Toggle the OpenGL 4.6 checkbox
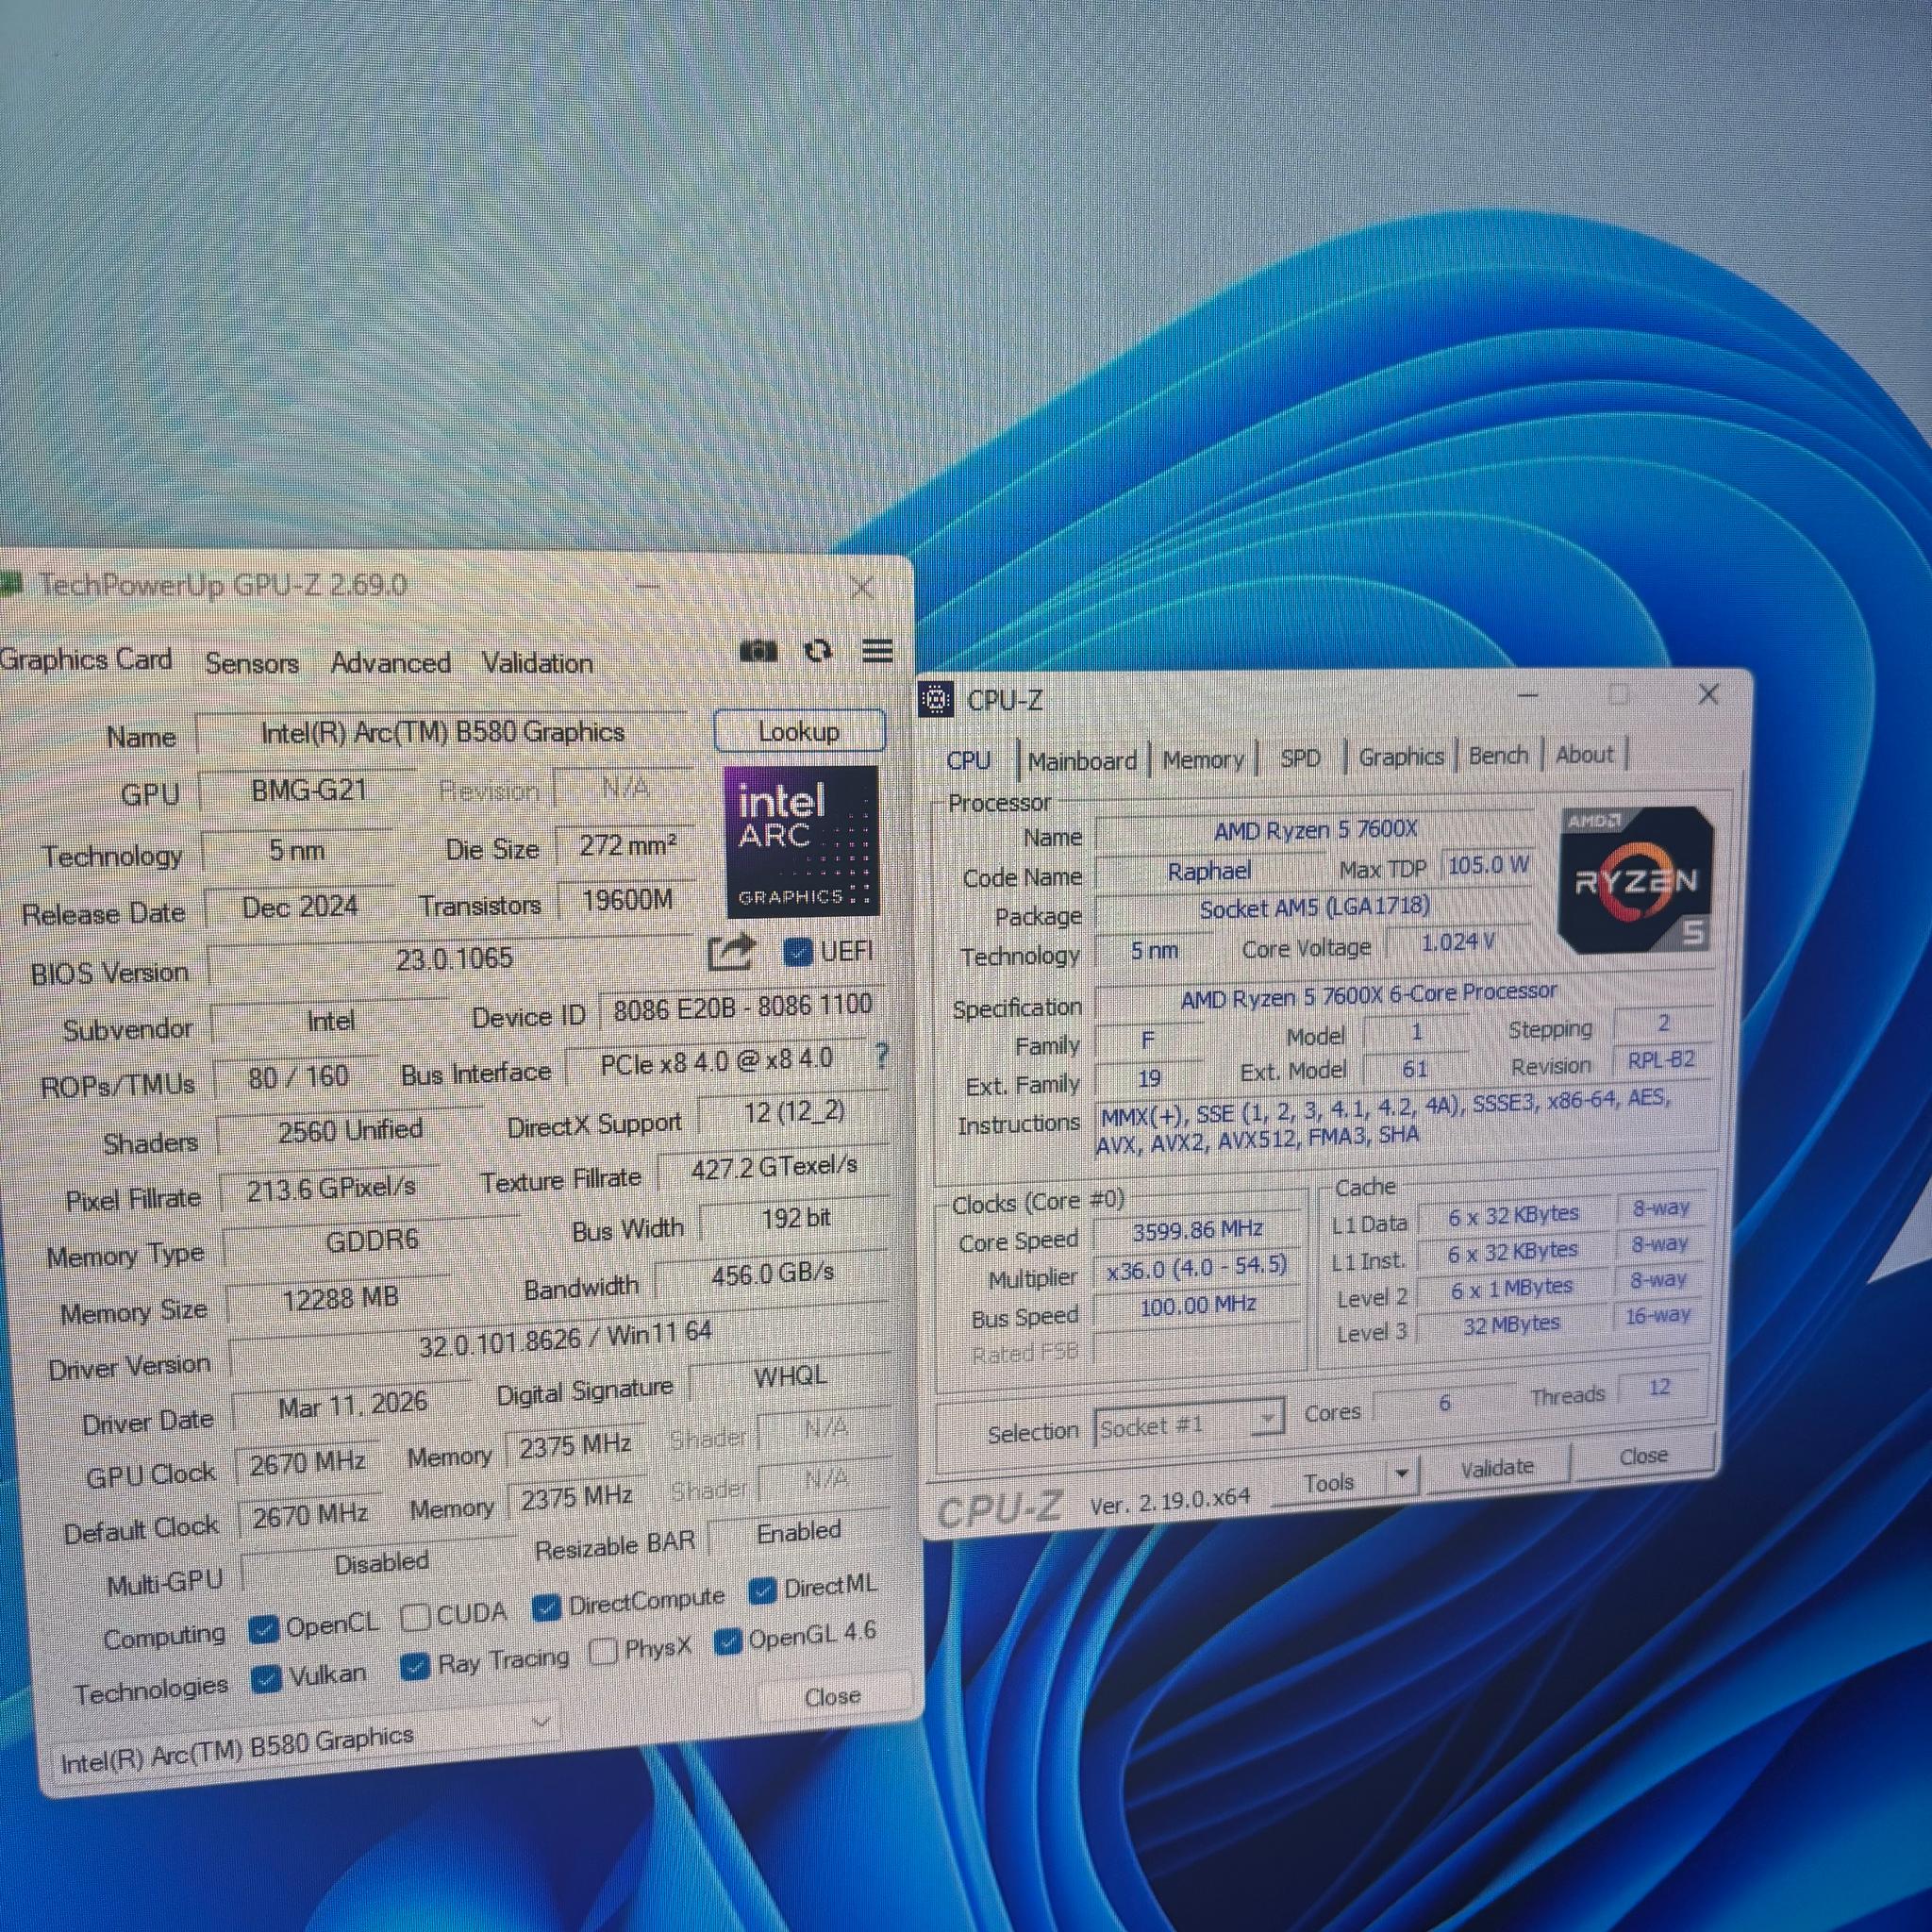The width and height of the screenshot is (1932, 1932). click(x=728, y=1641)
